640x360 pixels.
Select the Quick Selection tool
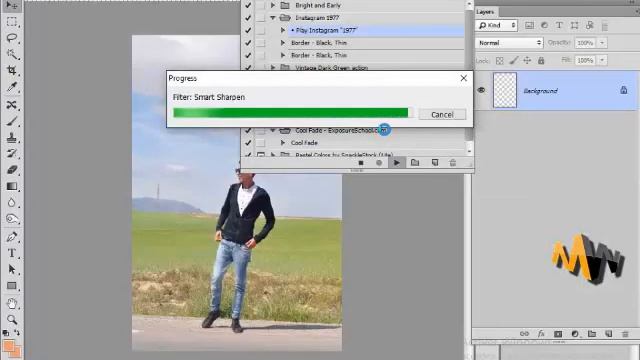tap(11, 54)
